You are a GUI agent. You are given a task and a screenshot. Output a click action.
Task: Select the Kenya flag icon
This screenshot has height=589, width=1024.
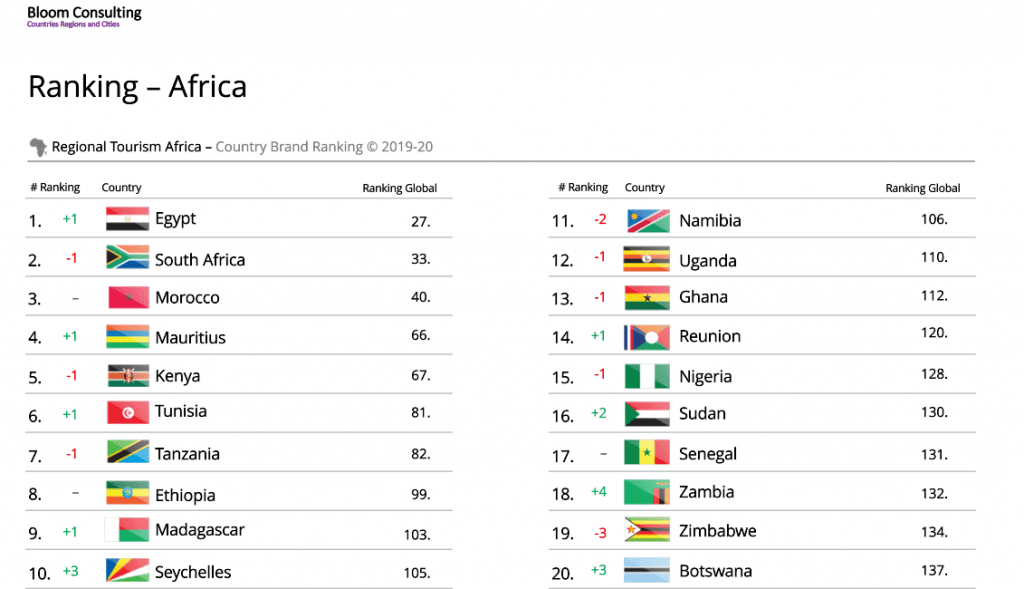(127, 376)
